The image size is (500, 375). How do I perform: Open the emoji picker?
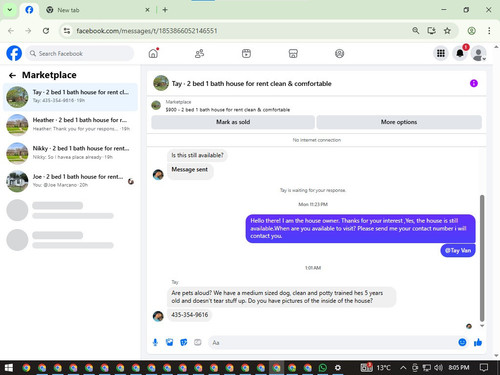462,342
